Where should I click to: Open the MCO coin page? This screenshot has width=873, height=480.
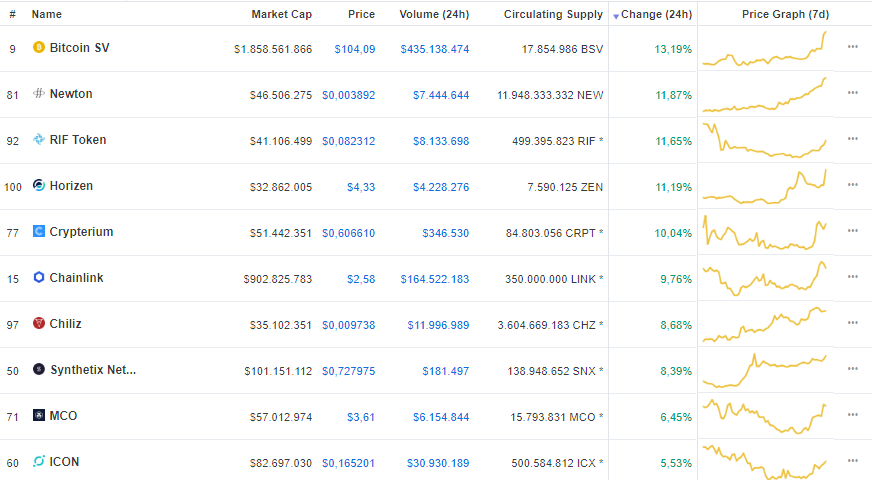click(63, 416)
